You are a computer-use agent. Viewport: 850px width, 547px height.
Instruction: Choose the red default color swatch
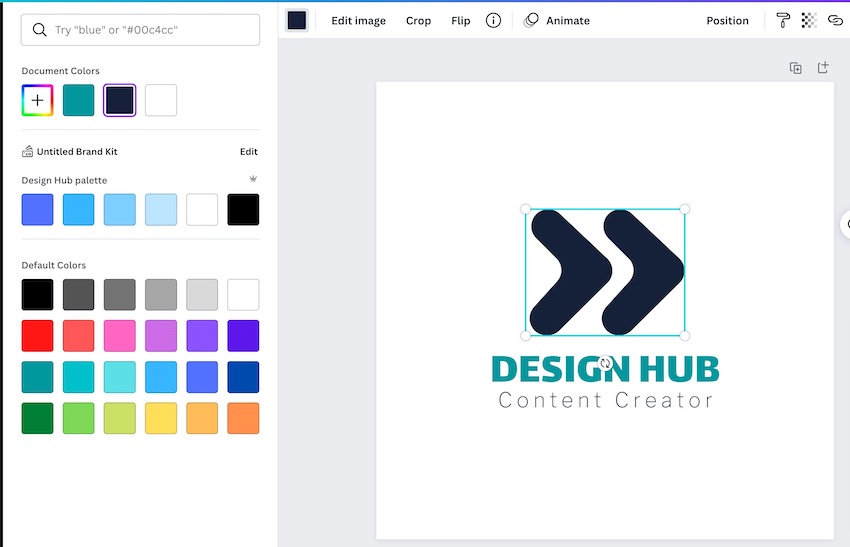(37, 336)
